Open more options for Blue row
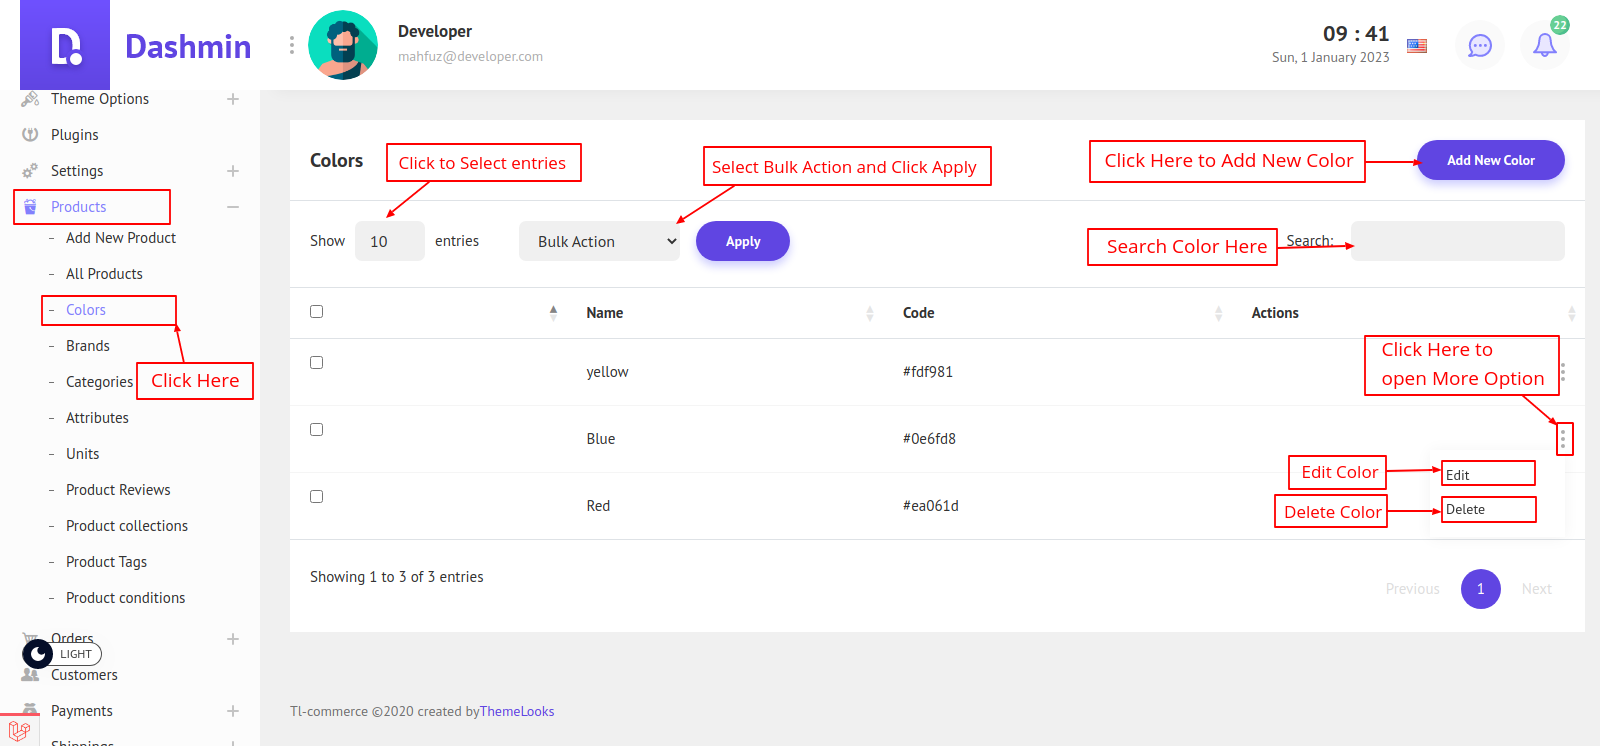 point(1563,439)
